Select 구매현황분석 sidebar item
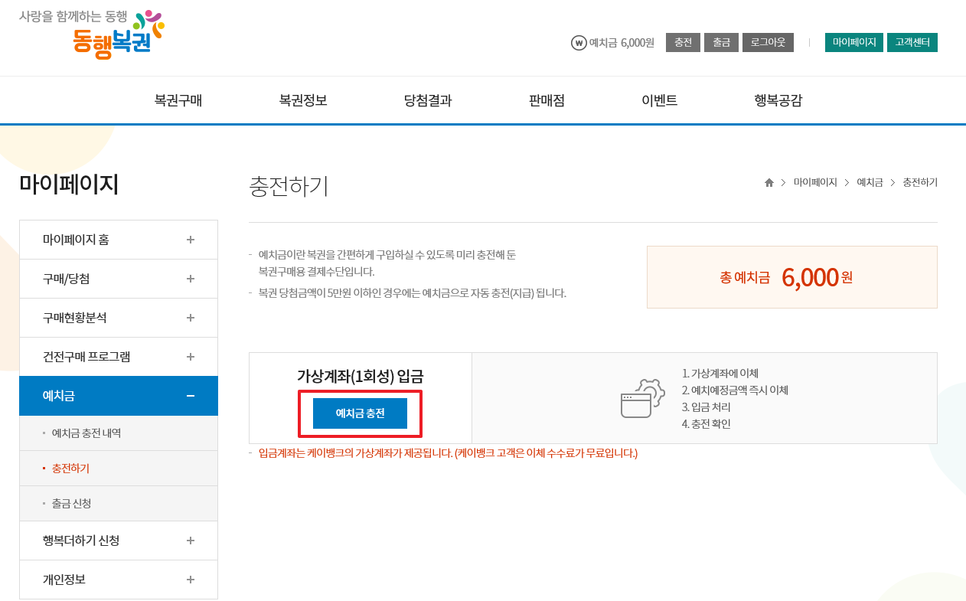This screenshot has width=966, height=601. (x=118, y=318)
